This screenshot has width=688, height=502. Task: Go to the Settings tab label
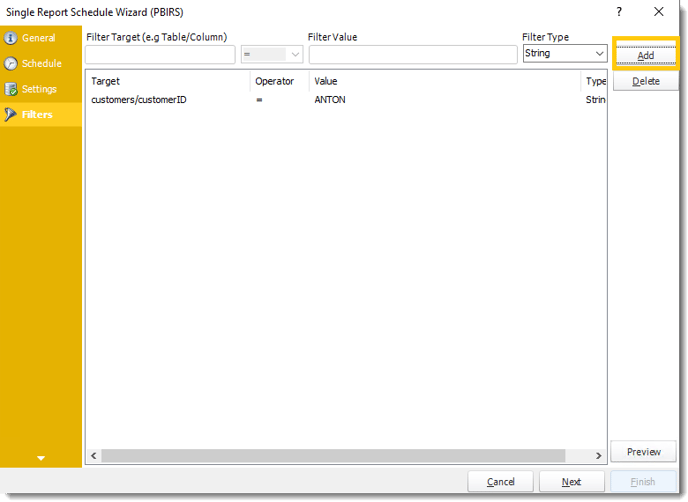pyautogui.click(x=39, y=89)
